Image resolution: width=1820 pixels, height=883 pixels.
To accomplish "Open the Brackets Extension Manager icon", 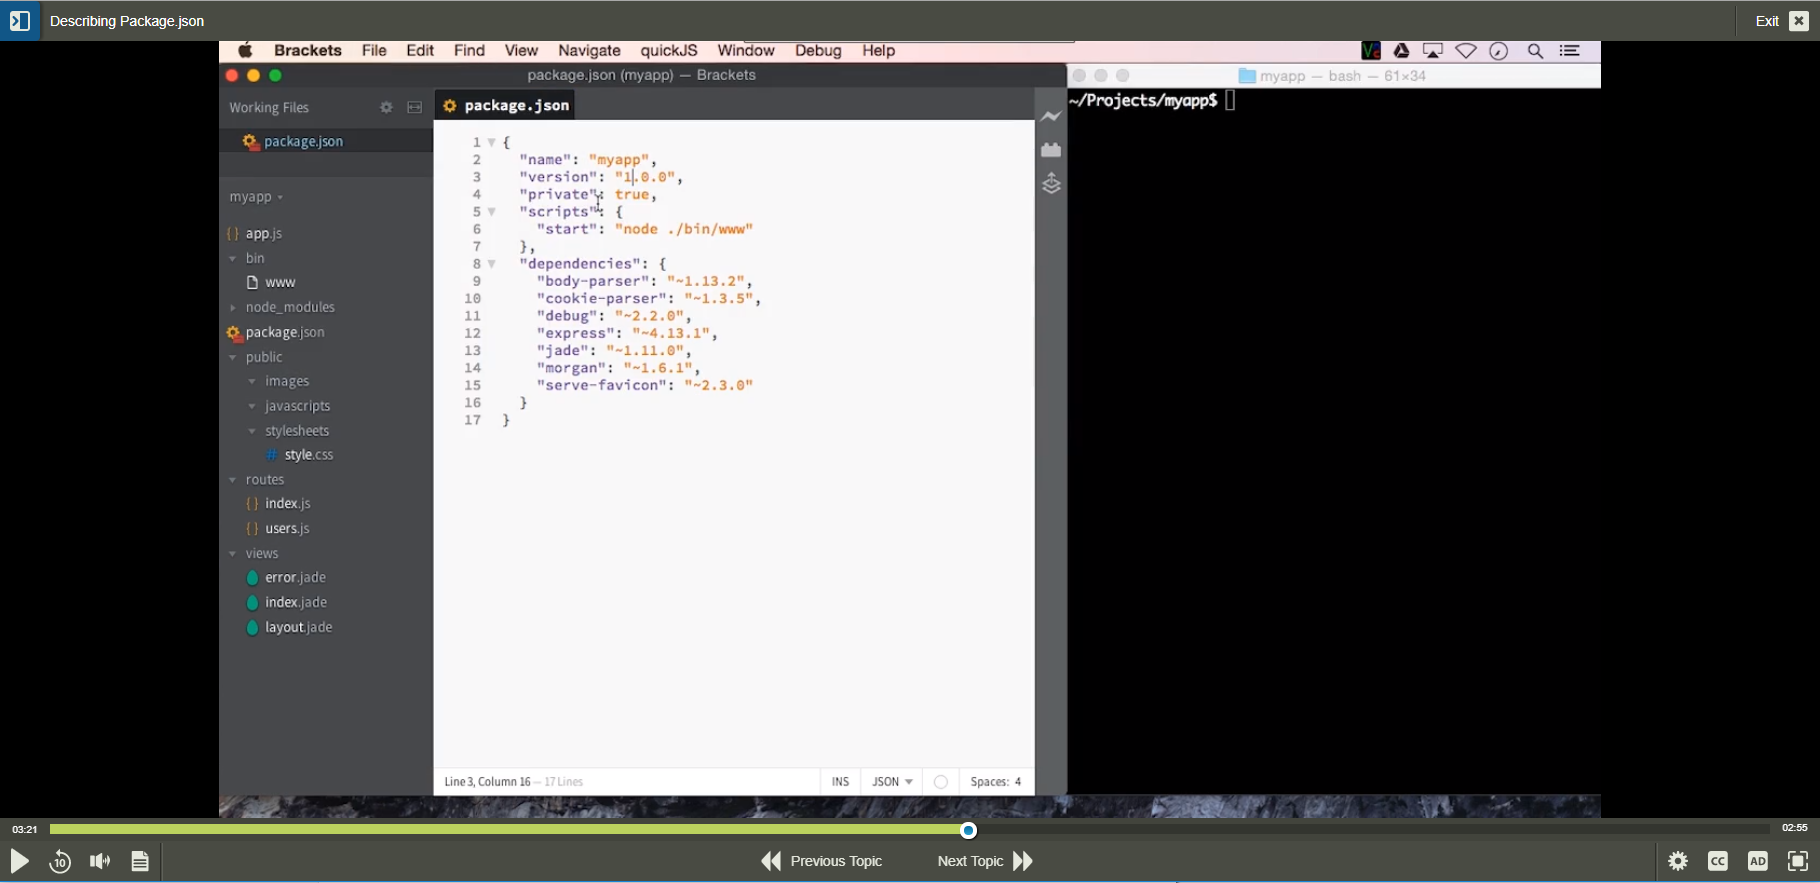I will pos(1051,150).
